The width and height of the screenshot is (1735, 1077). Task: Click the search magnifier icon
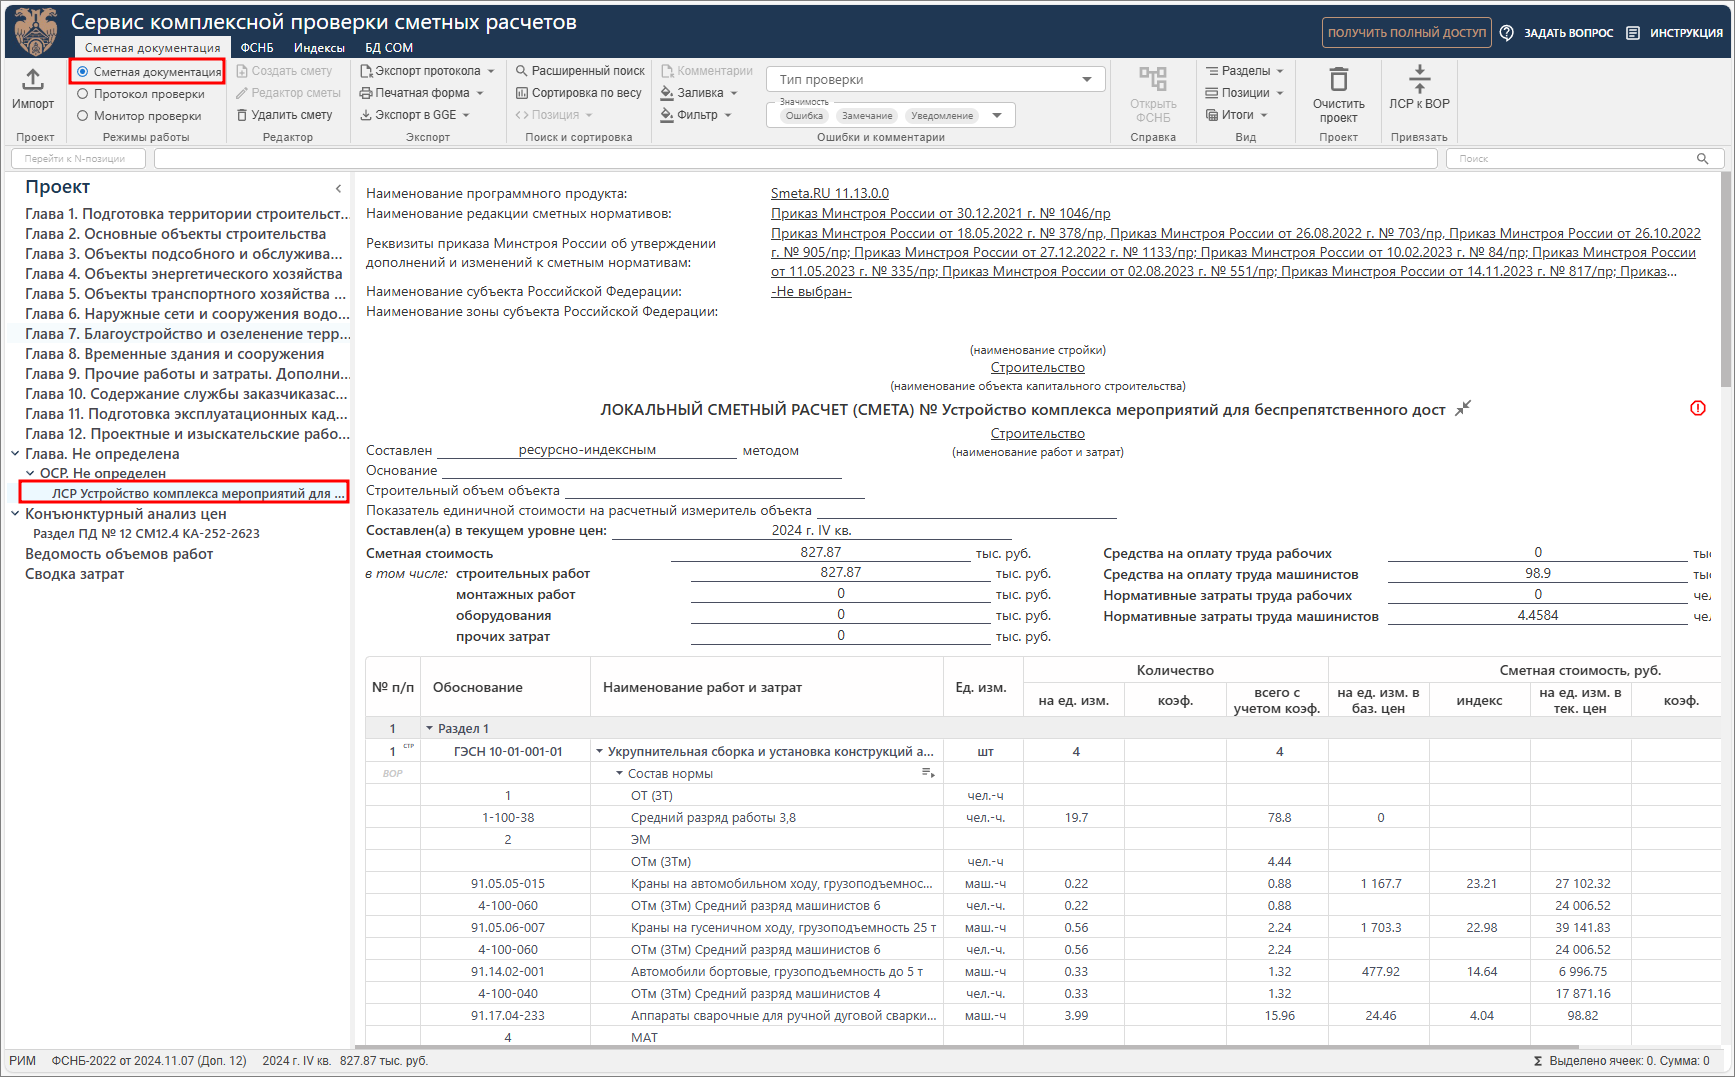(x=1702, y=159)
